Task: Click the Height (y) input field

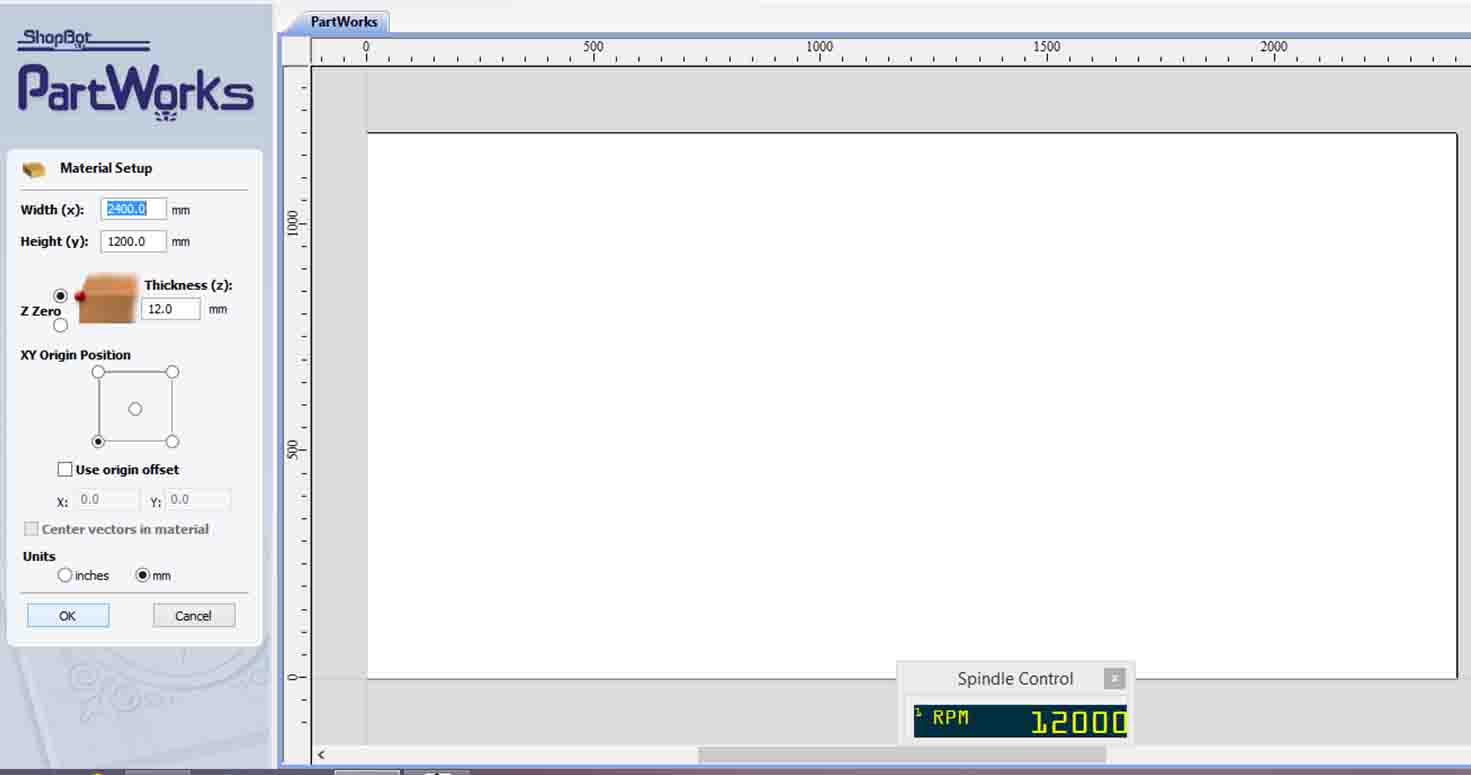Action: tap(134, 241)
